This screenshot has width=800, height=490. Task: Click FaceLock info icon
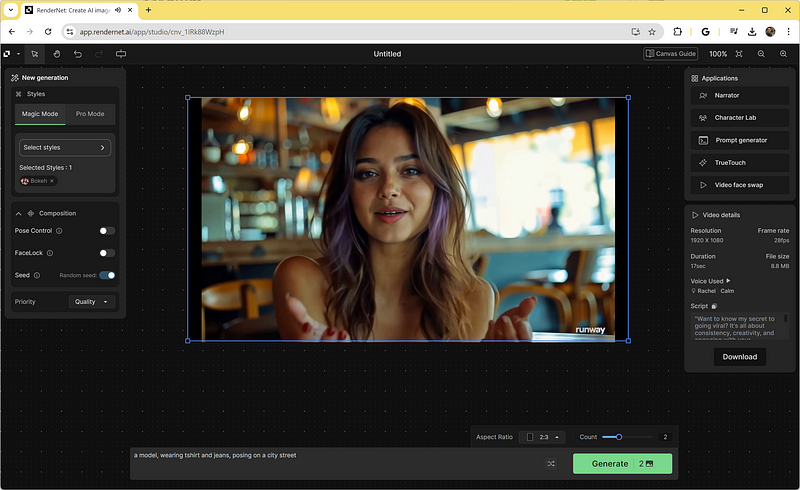[50, 253]
